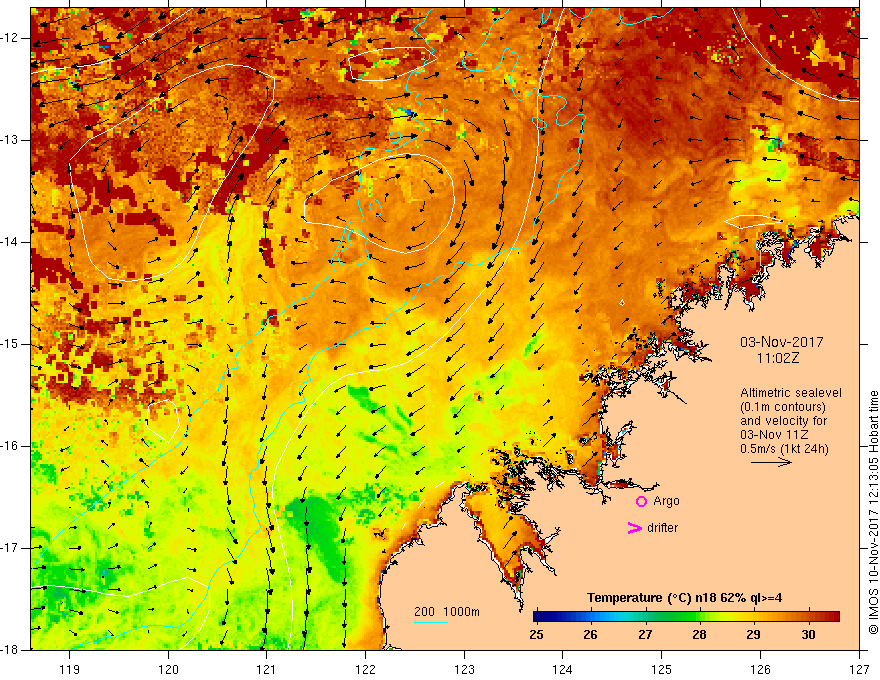The image size is (880, 680).
Task: Click the '0.5m/s (1kt 24h)' label
Action: pos(784,448)
